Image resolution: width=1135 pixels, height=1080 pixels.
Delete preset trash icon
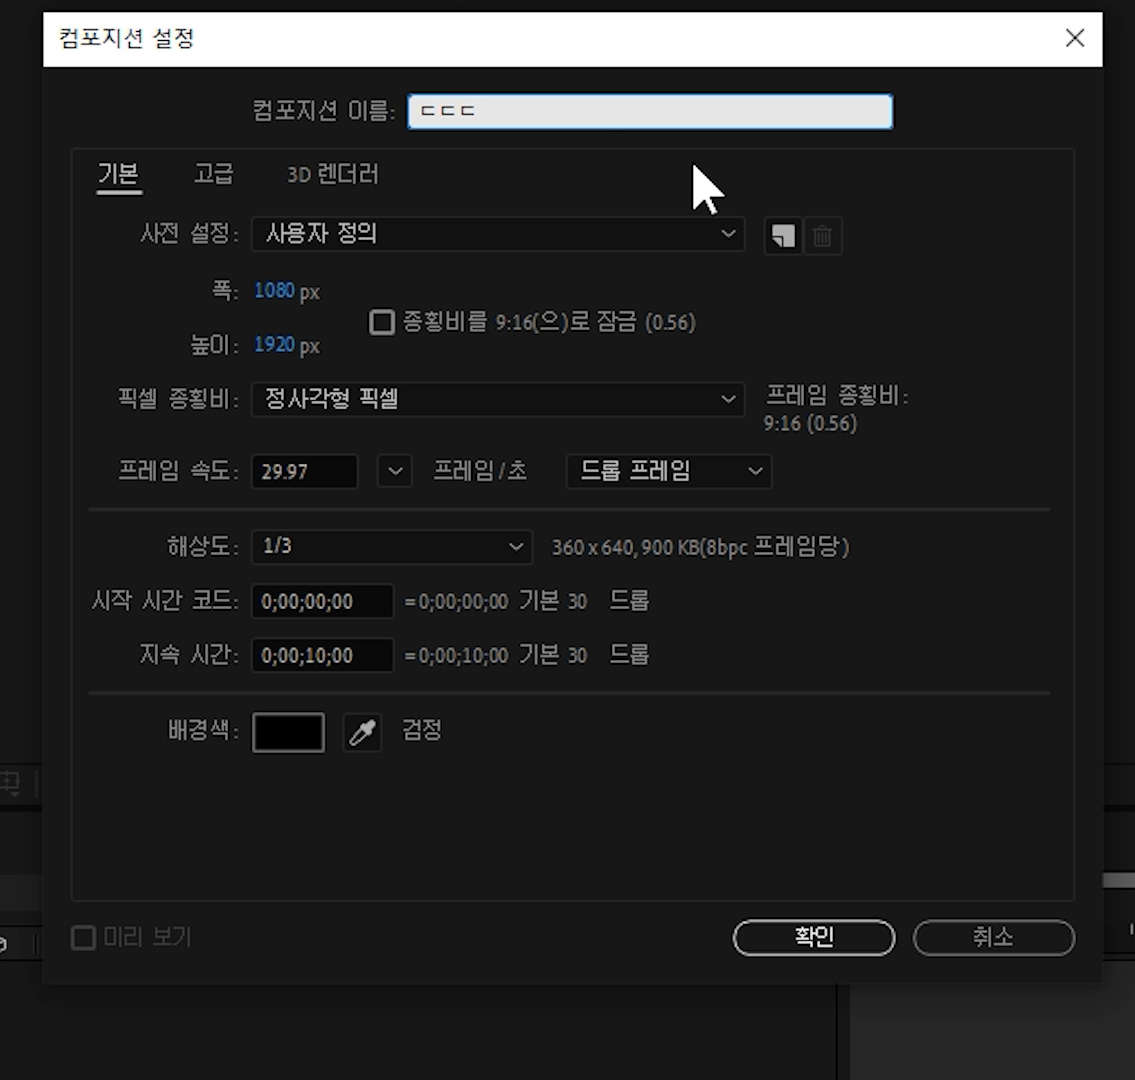[822, 235]
